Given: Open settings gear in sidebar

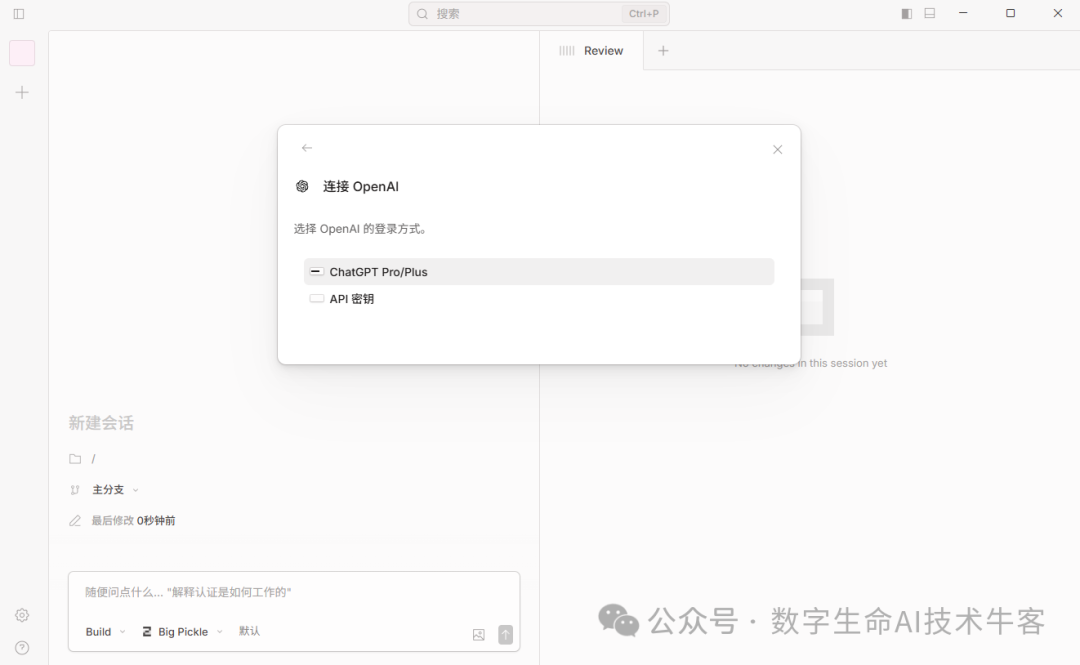Looking at the screenshot, I should pos(22,615).
